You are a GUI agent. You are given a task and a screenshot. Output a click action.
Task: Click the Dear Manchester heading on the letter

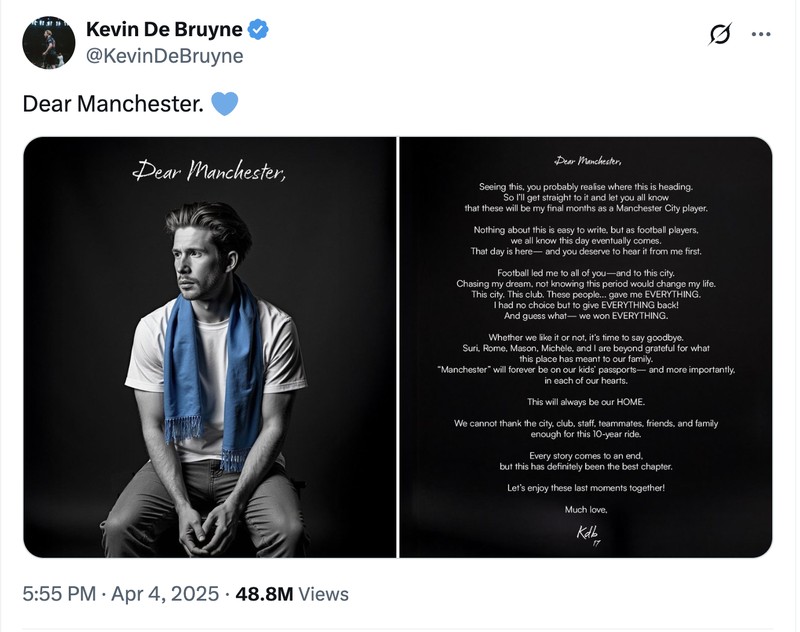coord(587,161)
